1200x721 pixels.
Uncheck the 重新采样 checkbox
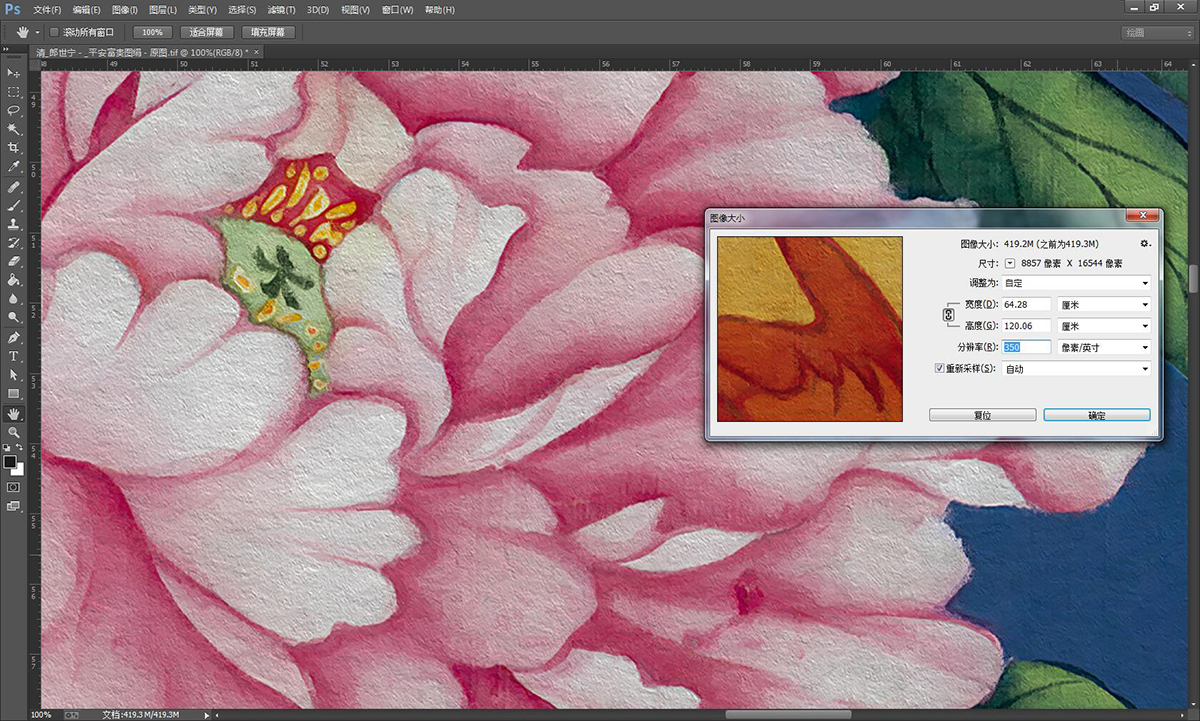(x=938, y=369)
